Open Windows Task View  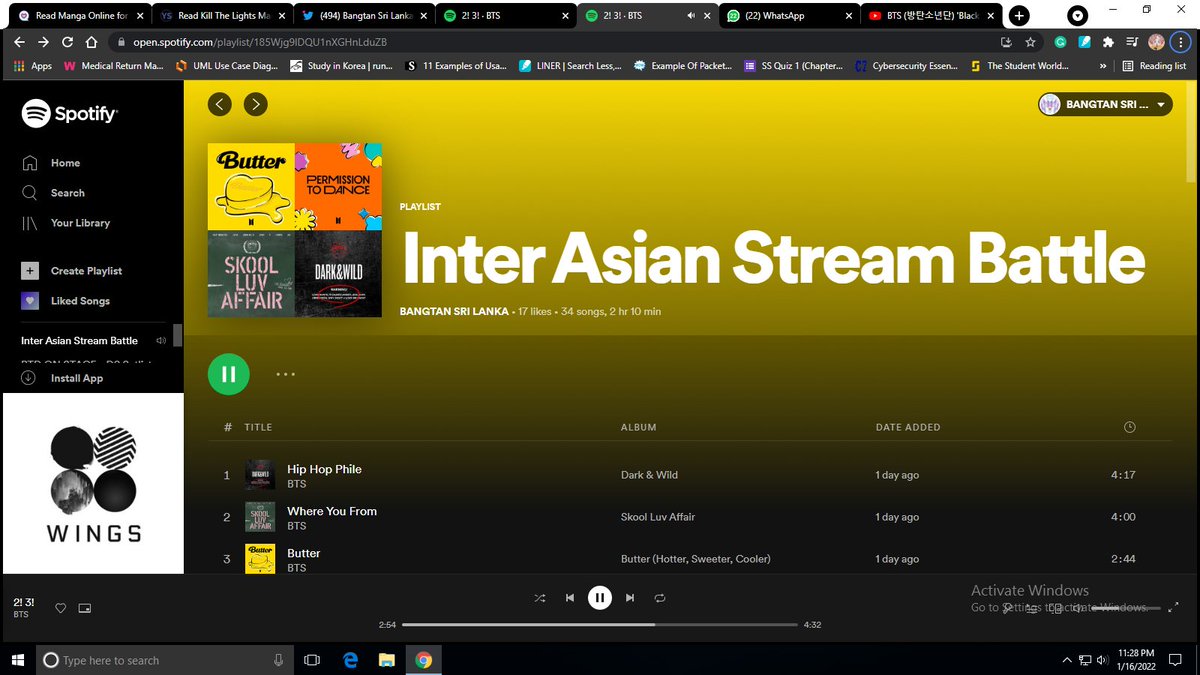pyautogui.click(x=312, y=660)
